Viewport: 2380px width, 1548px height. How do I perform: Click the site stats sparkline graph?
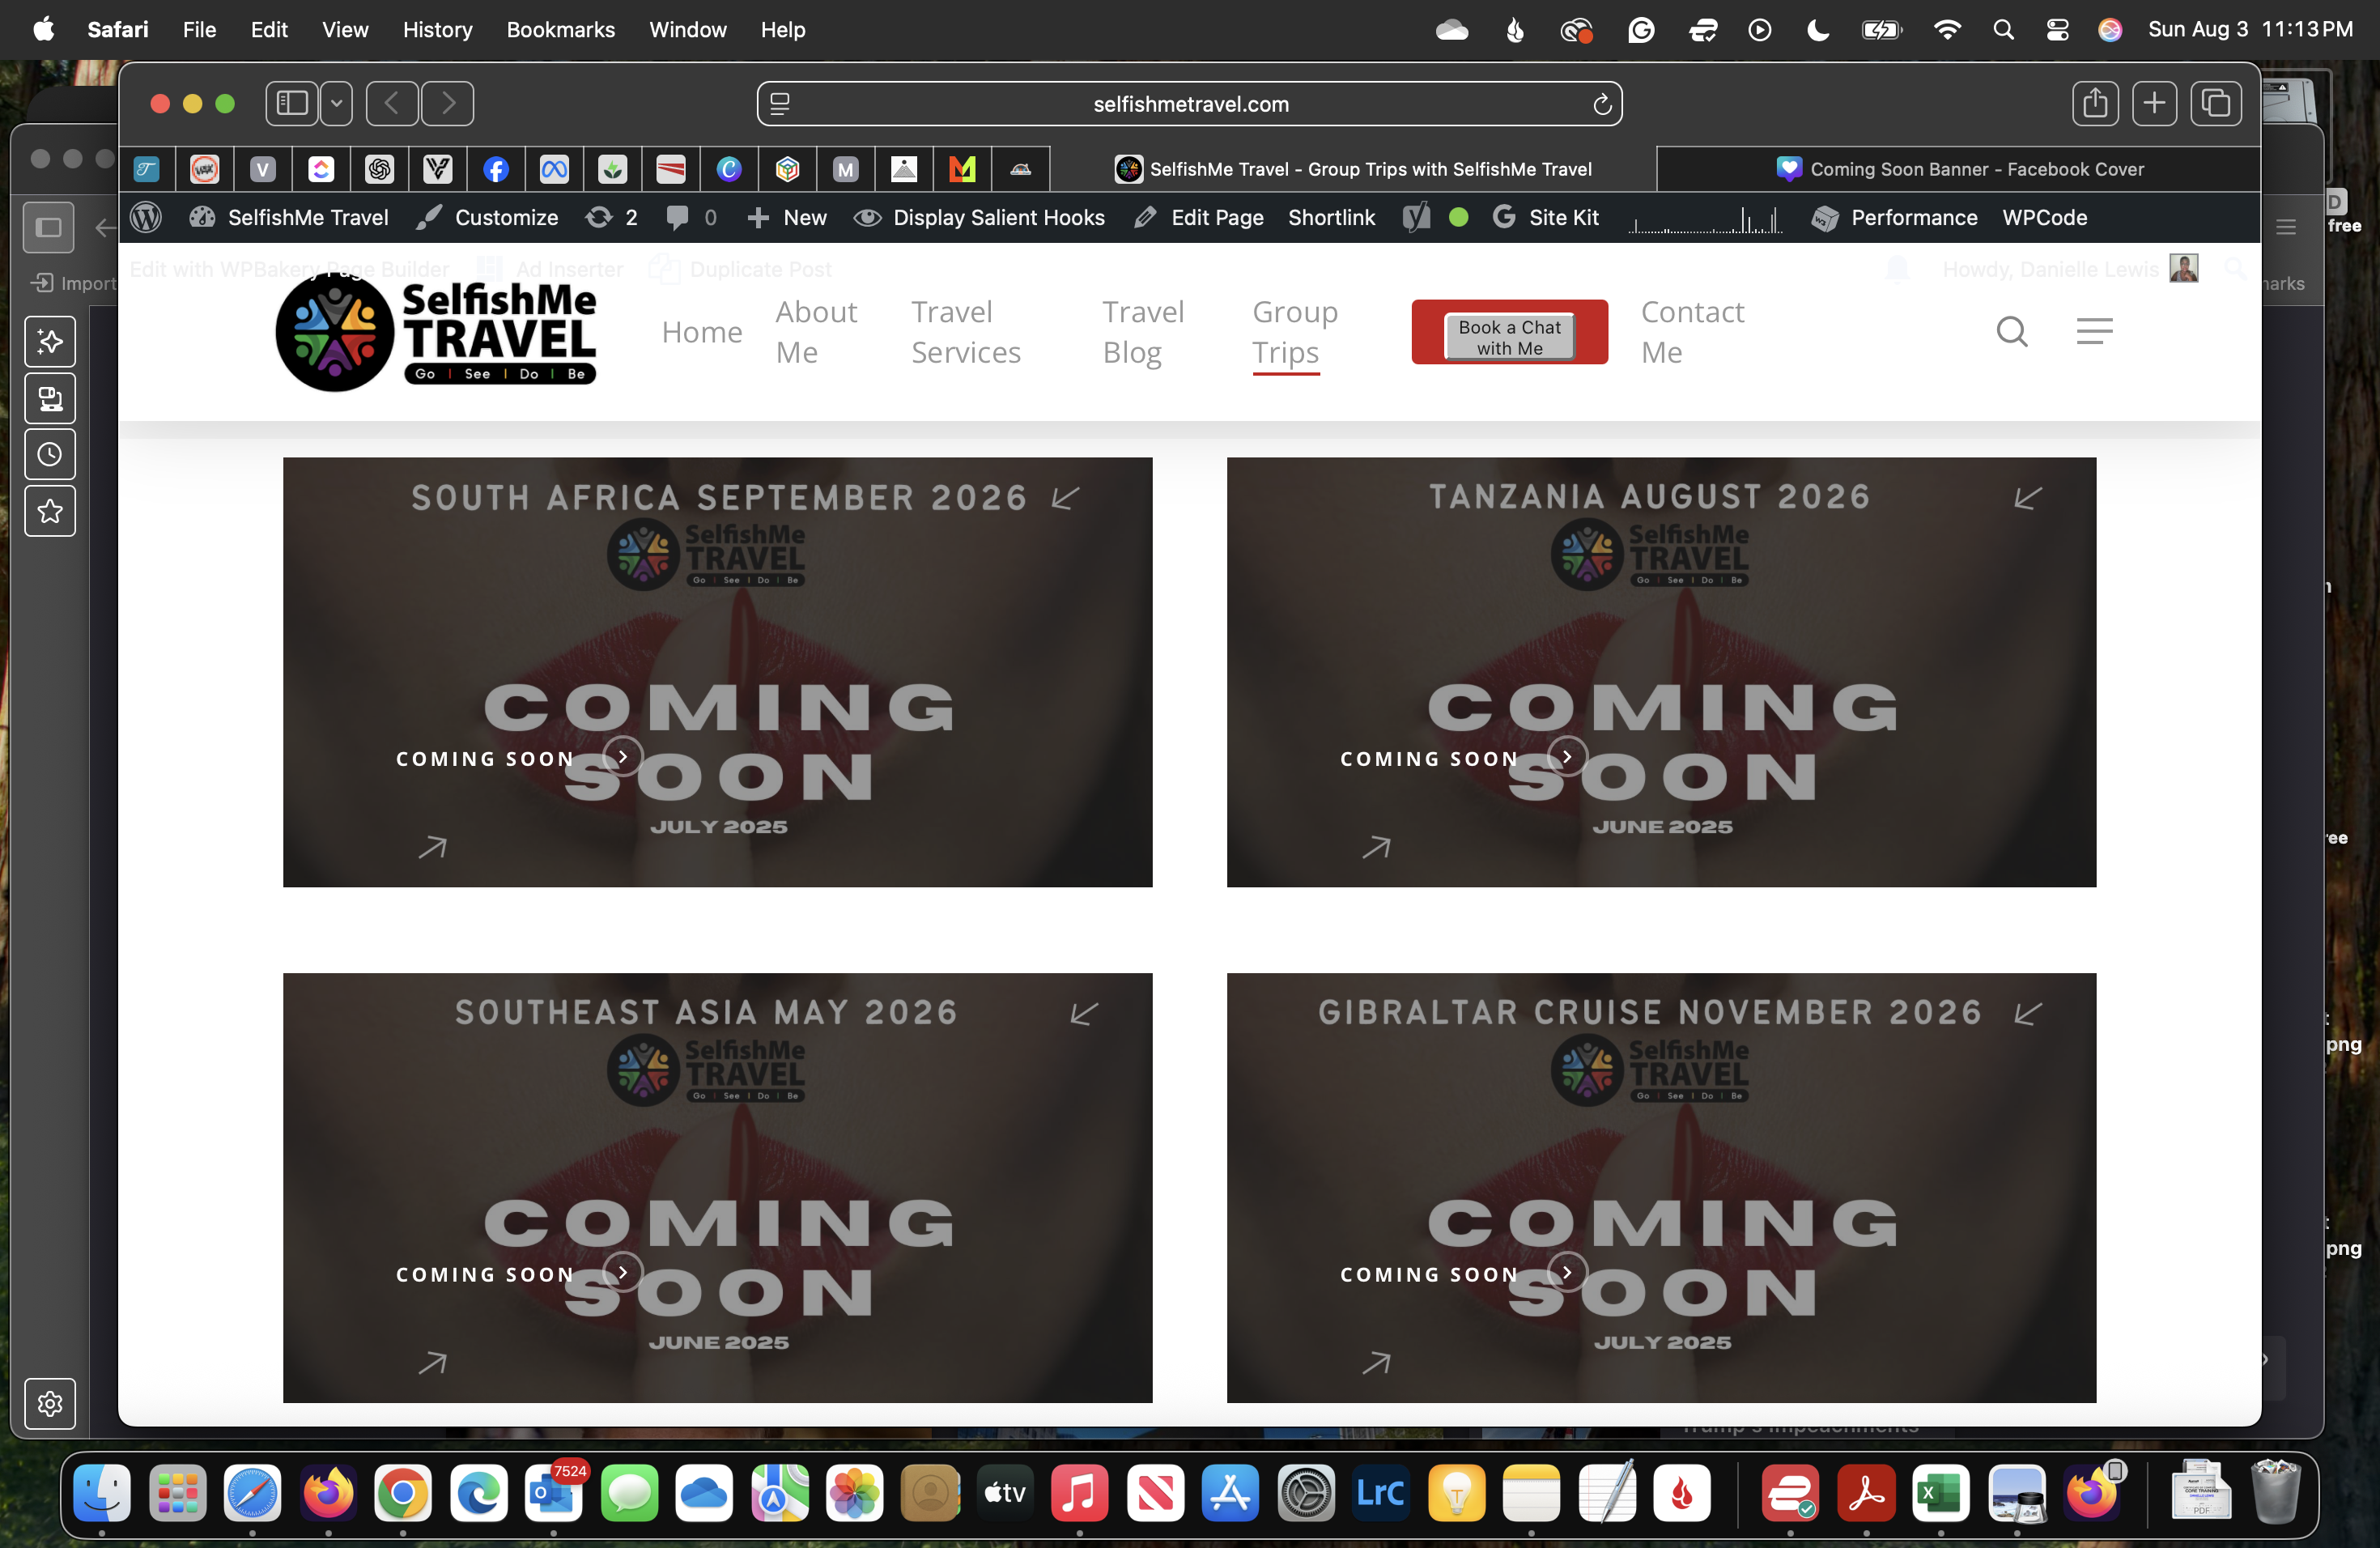tap(1705, 219)
